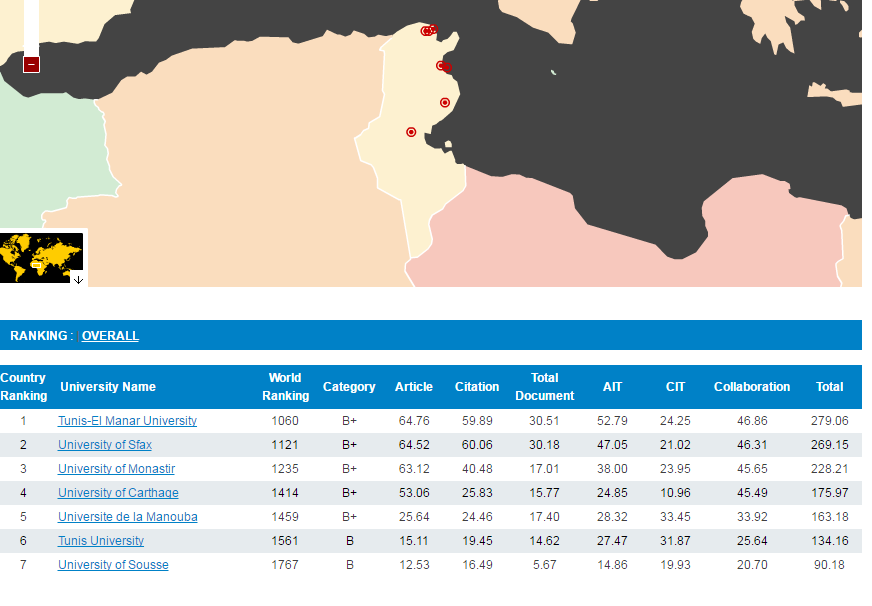Open University of Sousse link
Image resolution: width=872 pixels, height=606 pixels.
(x=113, y=564)
